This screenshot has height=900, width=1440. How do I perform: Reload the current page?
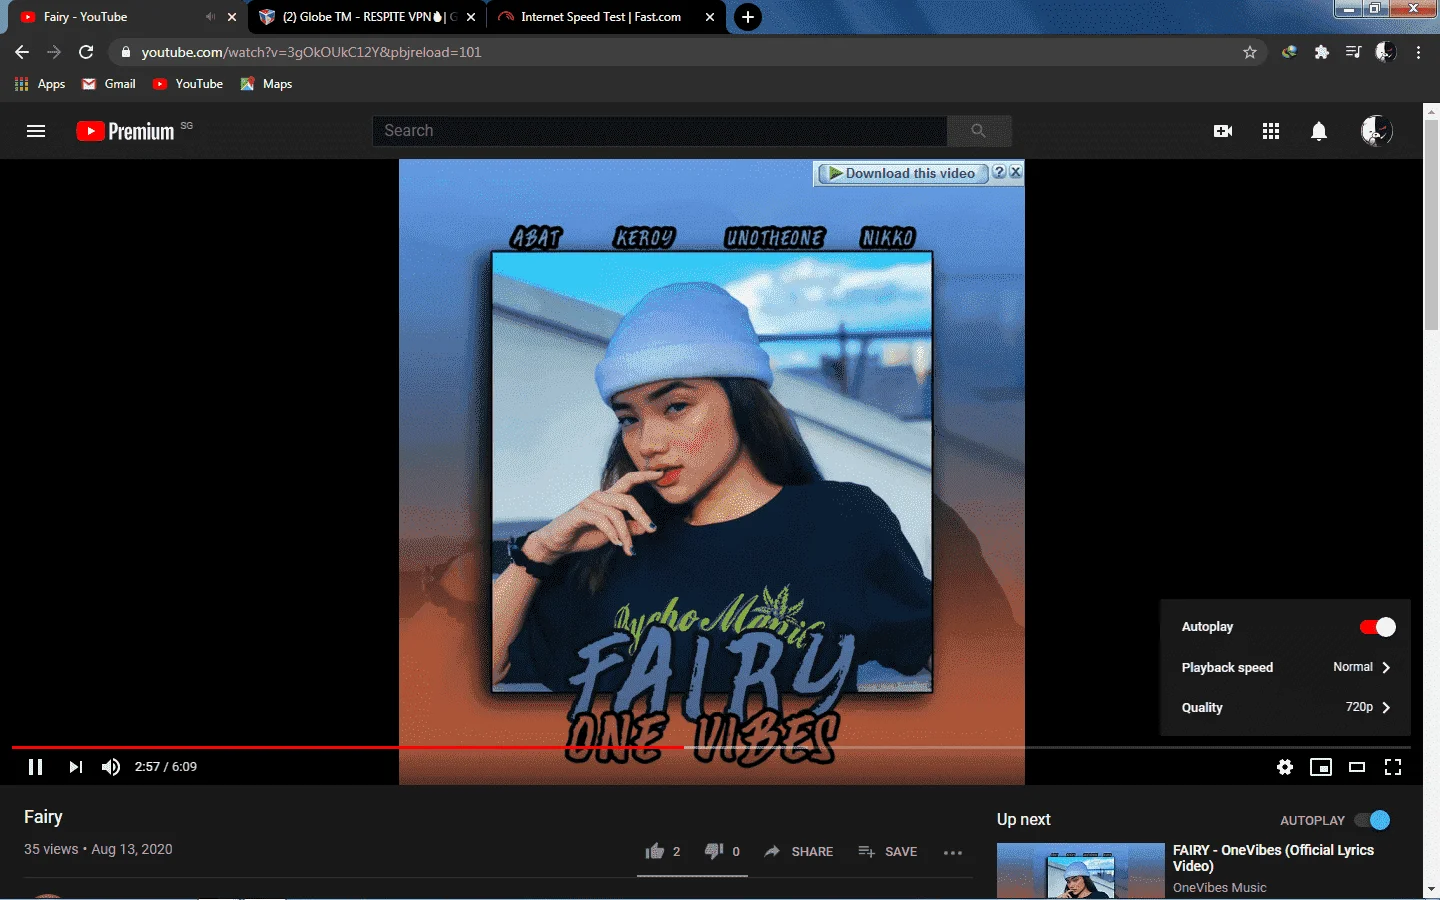[86, 52]
